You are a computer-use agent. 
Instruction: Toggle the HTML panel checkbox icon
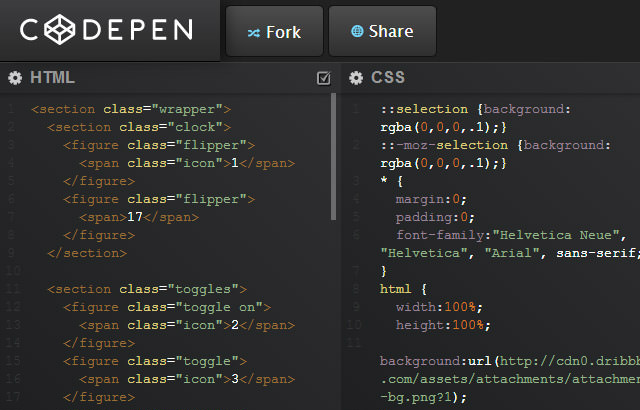click(x=324, y=78)
